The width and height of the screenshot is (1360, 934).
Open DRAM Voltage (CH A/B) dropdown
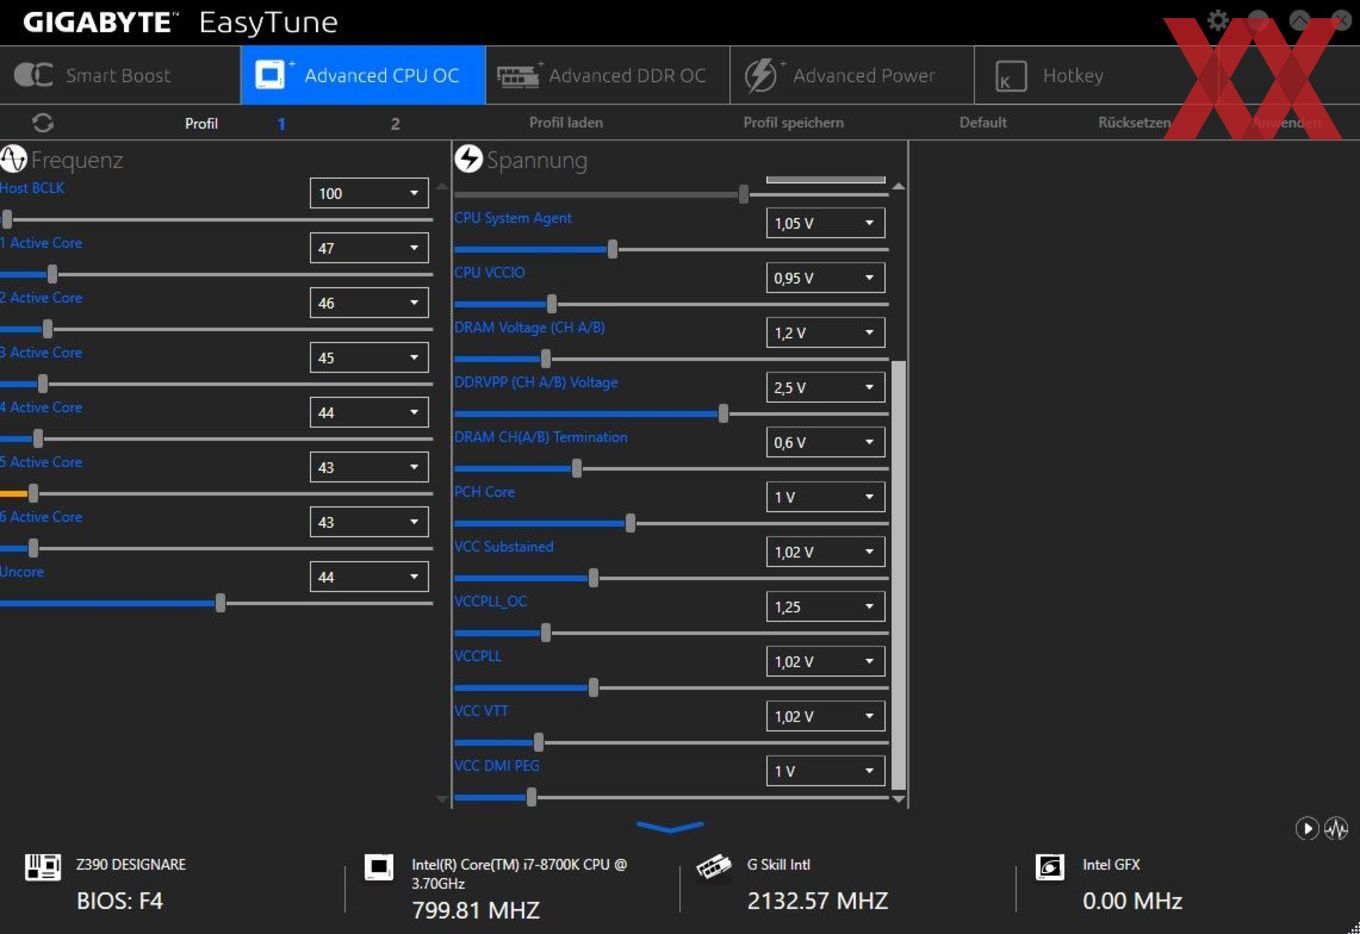click(825, 333)
